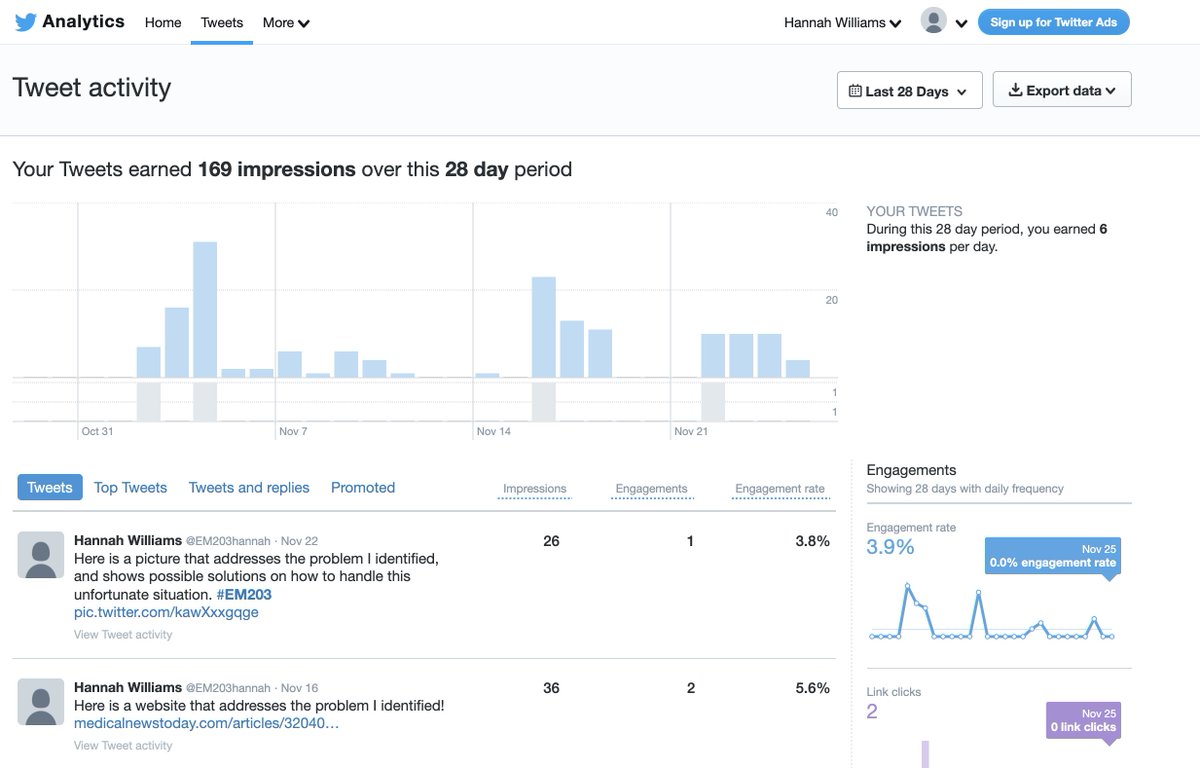Click the YOUR TWEETS sidebar heading
Viewport: 1200px width, 768px height.
tap(914, 211)
